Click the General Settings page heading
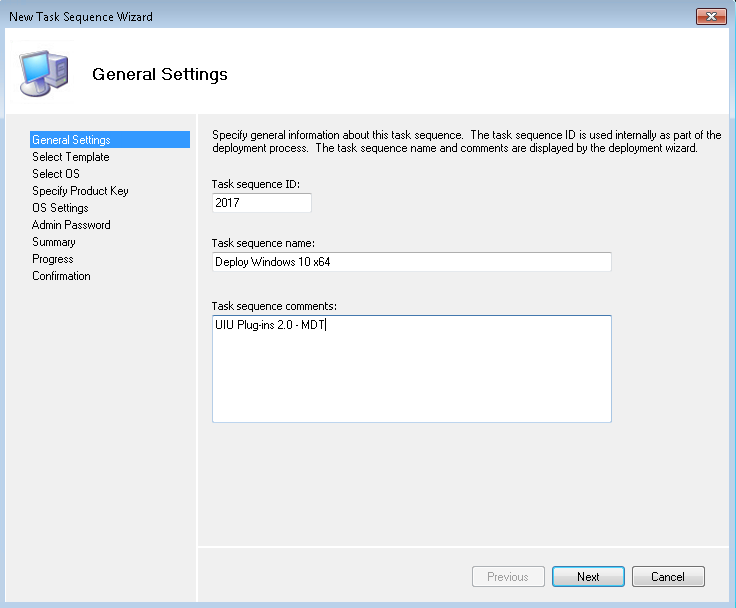736x608 pixels. tap(160, 74)
